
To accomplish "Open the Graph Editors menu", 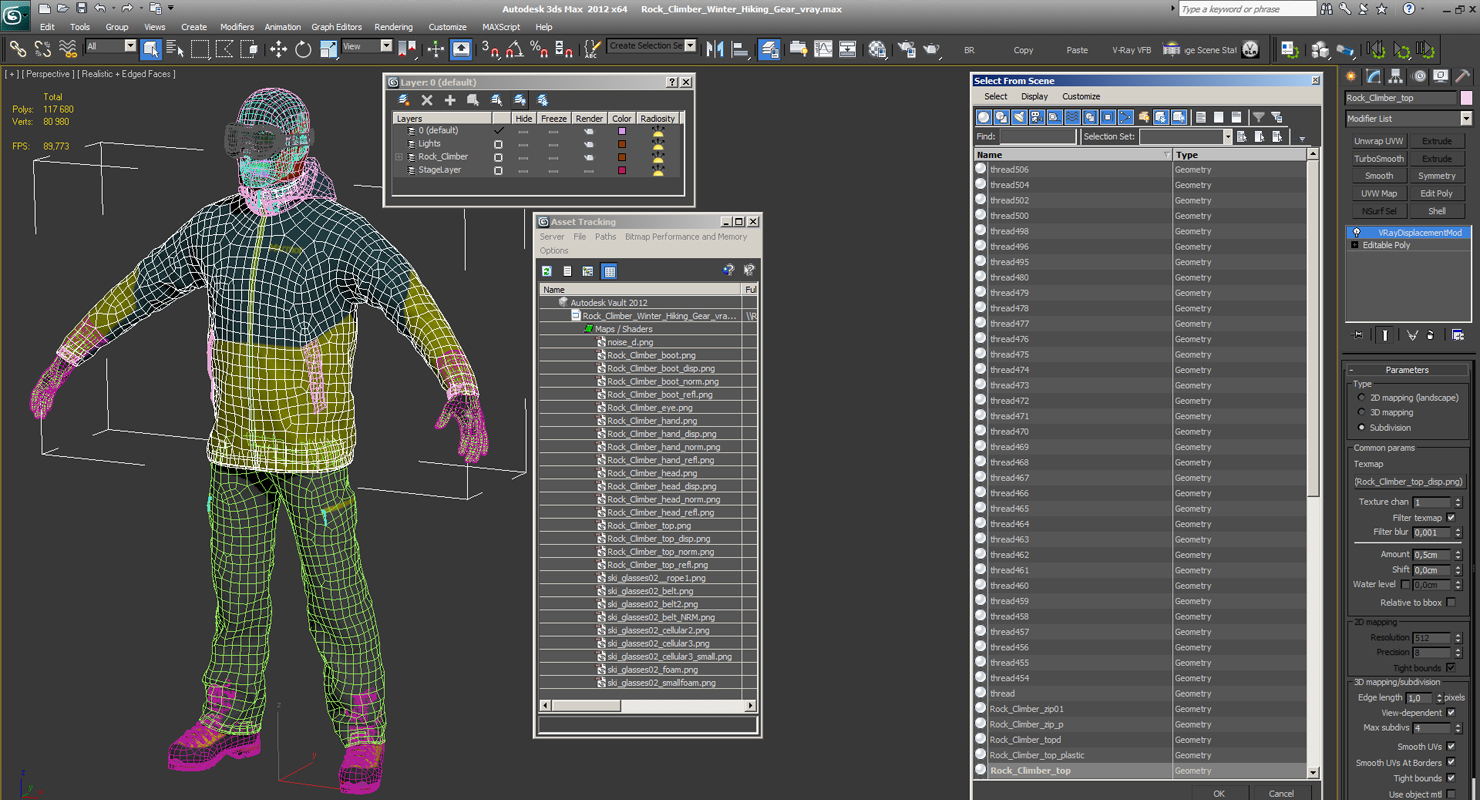I will tap(337, 27).
